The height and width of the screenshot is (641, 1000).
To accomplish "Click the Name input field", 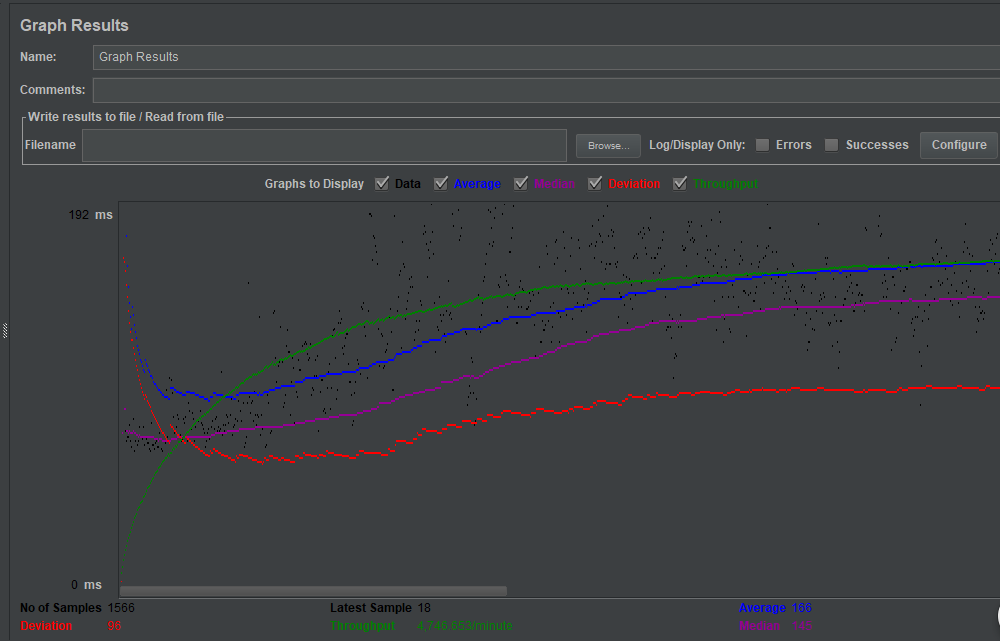I will pyautogui.click(x=546, y=57).
